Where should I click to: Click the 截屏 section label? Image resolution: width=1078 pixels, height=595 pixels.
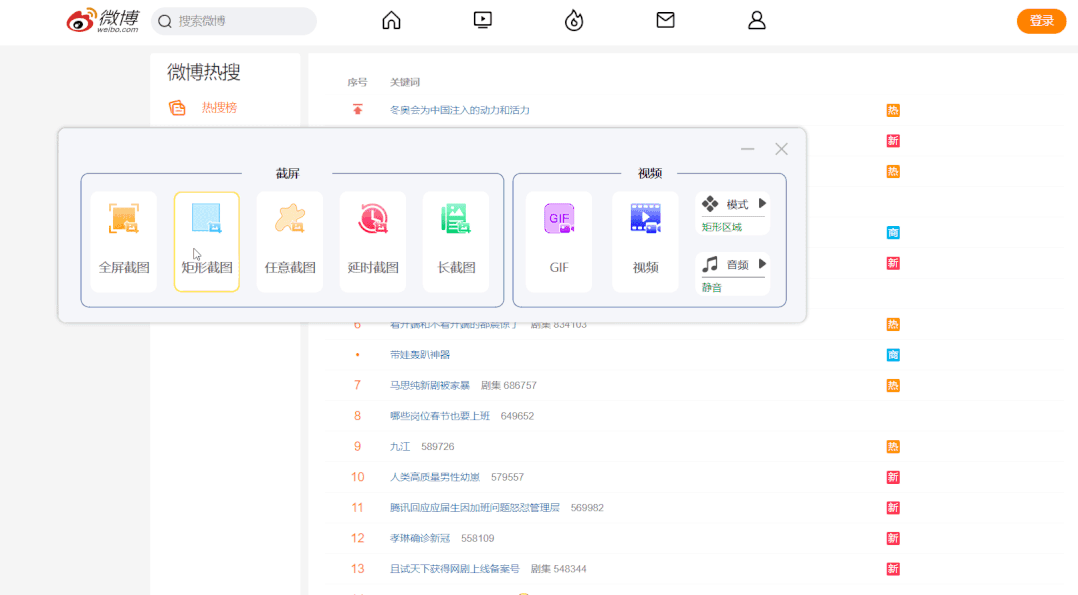pos(287,173)
